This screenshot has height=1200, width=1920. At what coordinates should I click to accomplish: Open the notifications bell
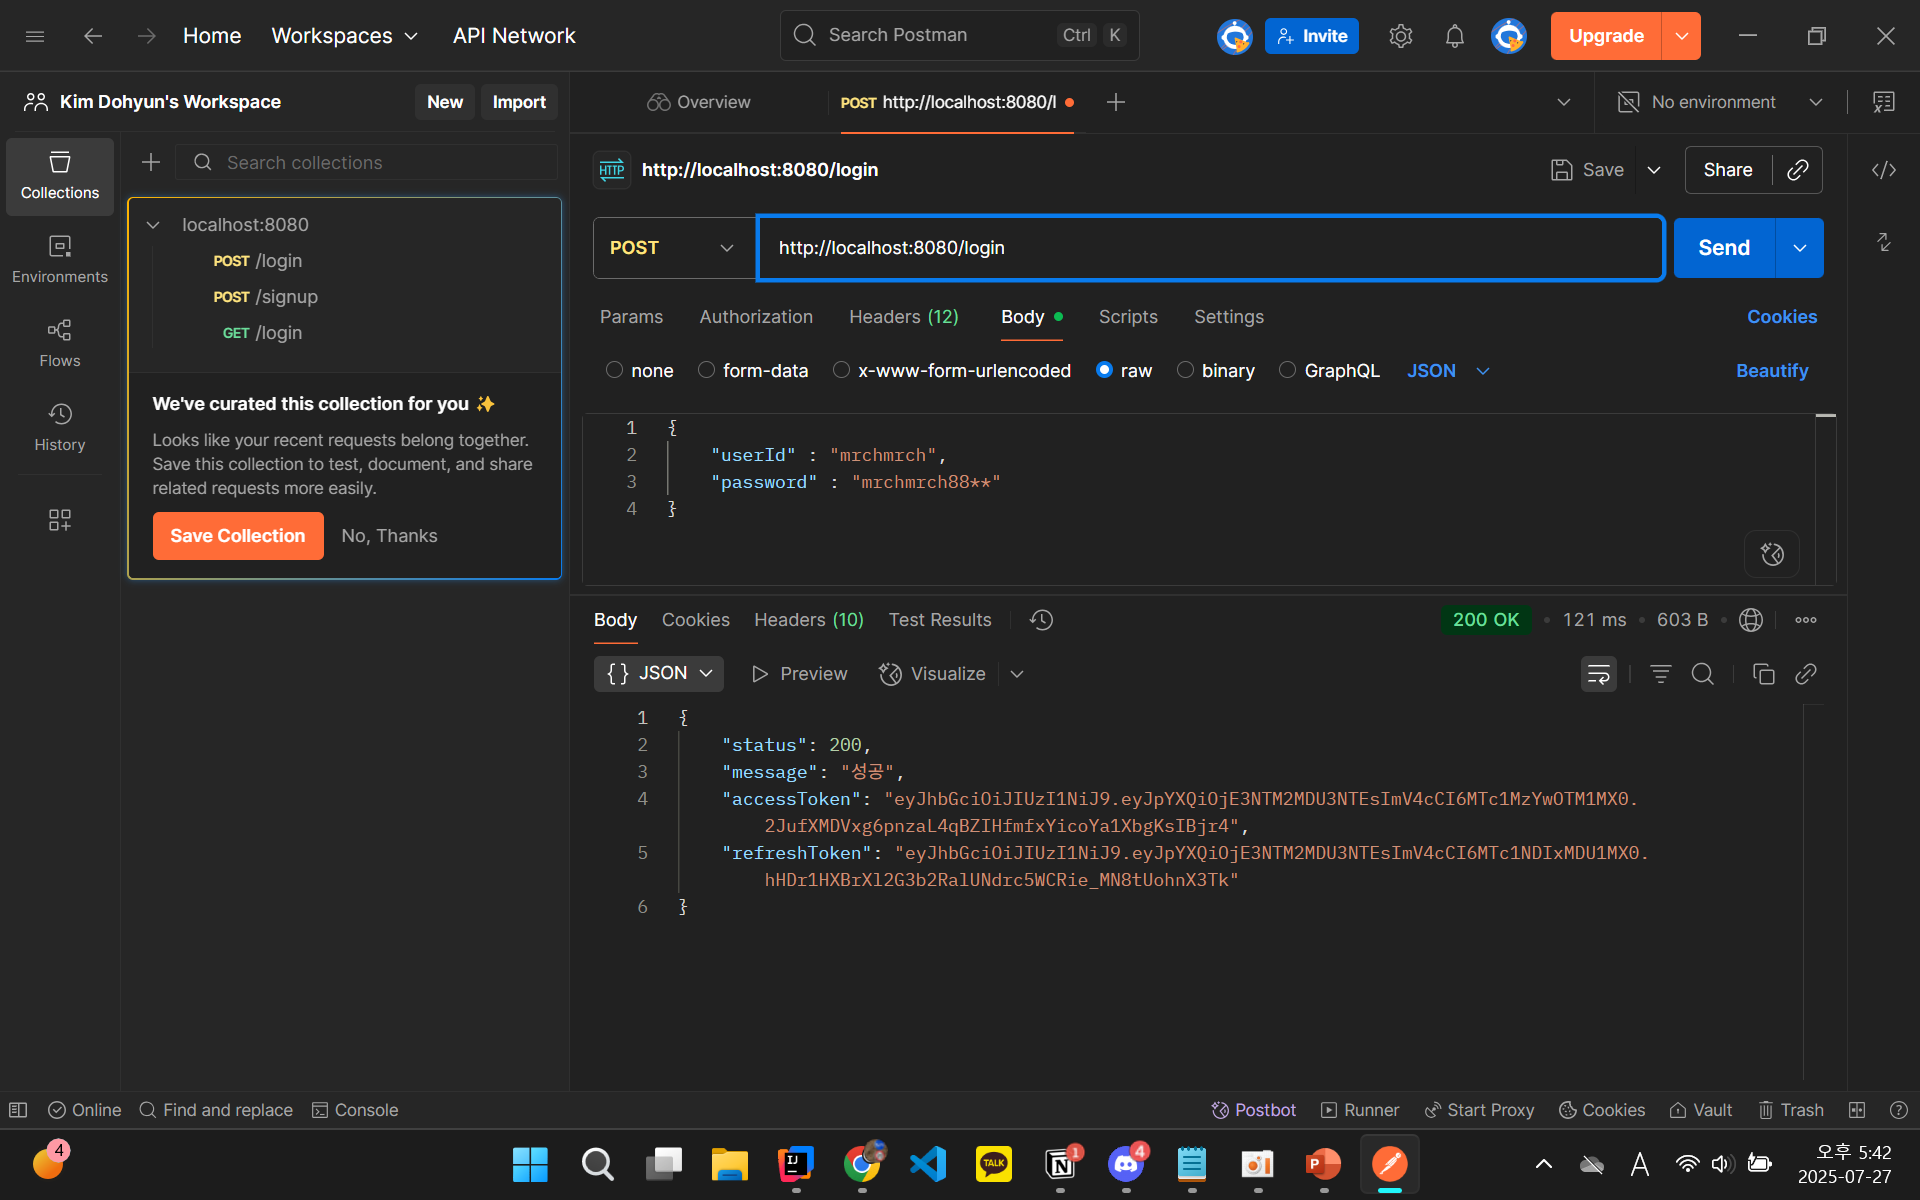[x=1454, y=36]
